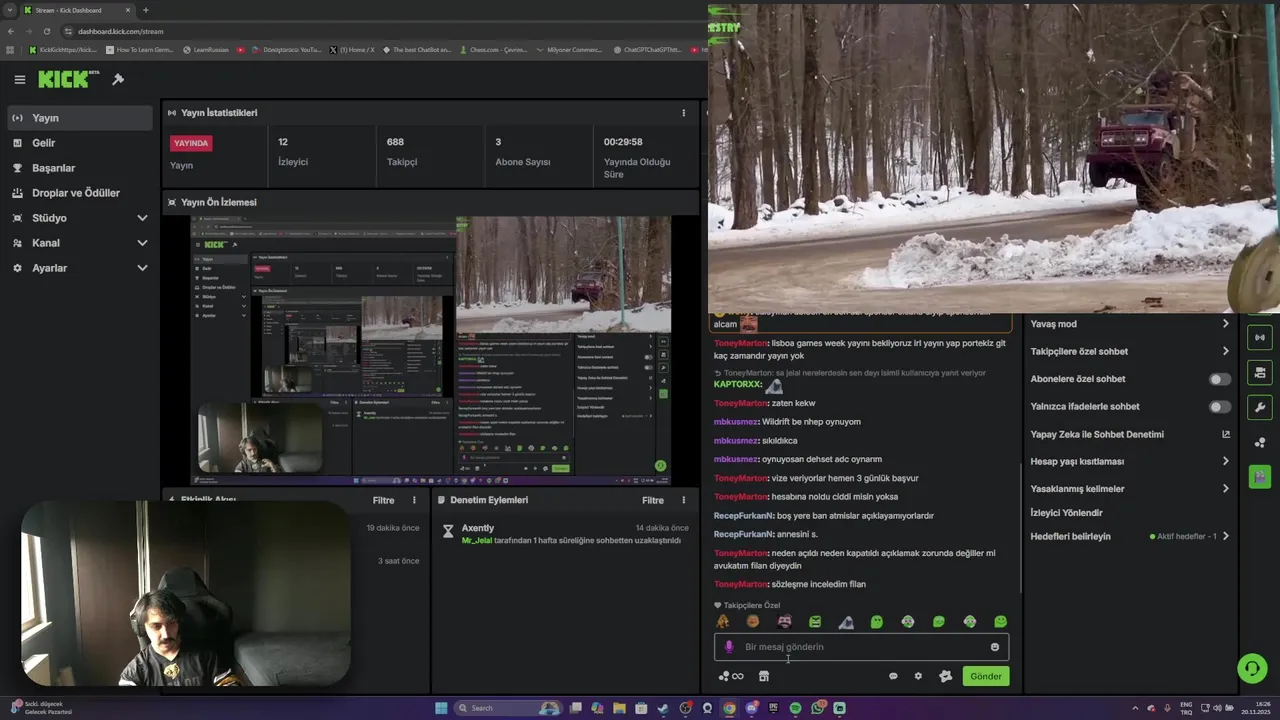Image resolution: width=1280 pixels, height=720 pixels.
Task: Click the Axently username in Denetim Eylemleri
Action: (x=478, y=528)
